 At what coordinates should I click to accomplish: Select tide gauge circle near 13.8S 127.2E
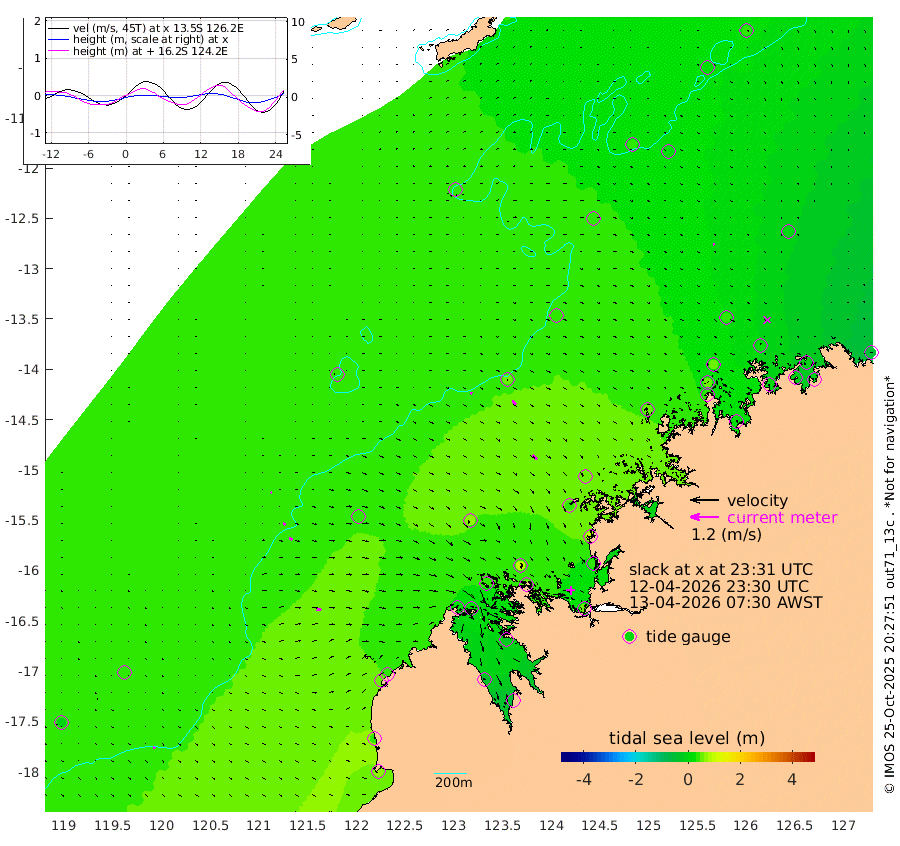(x=871, y=352)
